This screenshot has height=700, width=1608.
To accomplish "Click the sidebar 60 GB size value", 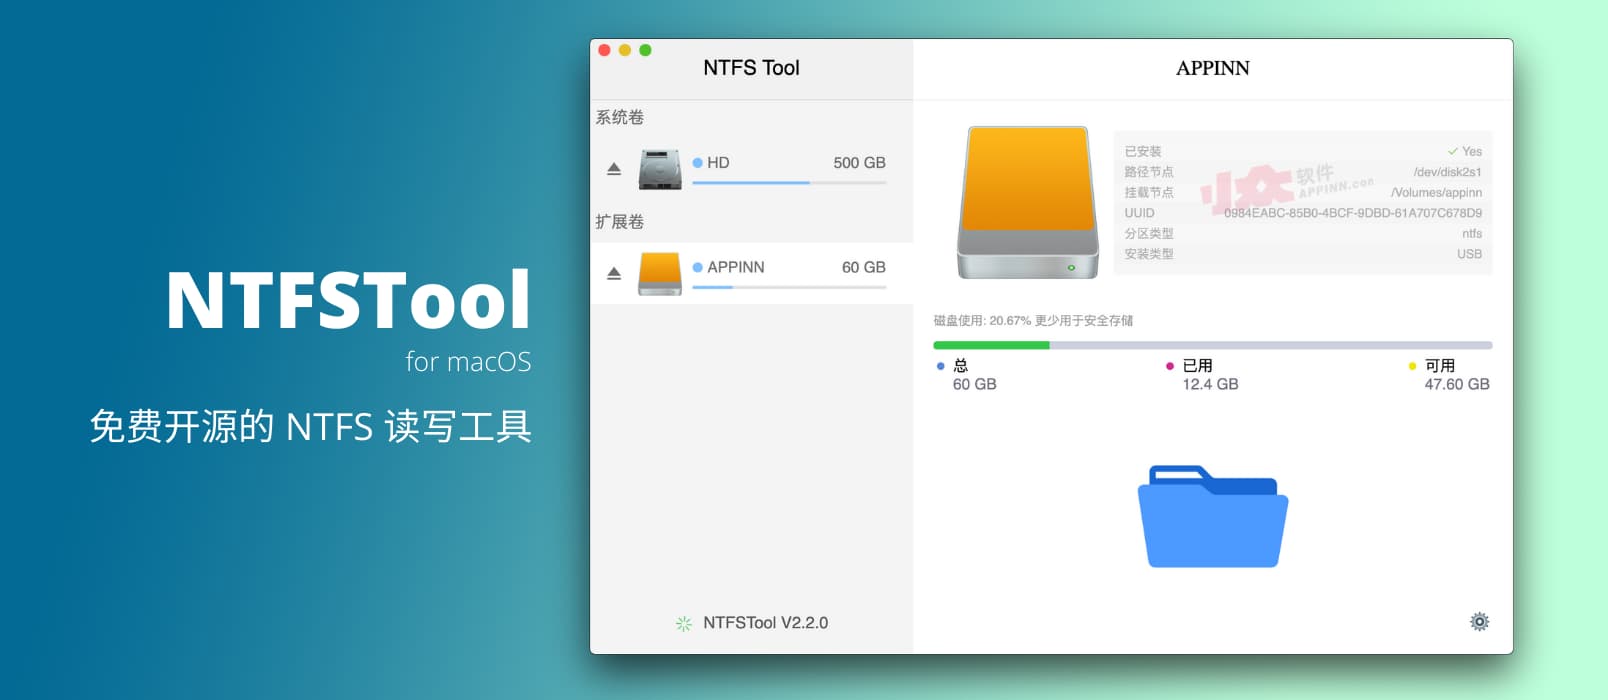I will point(864,267).
